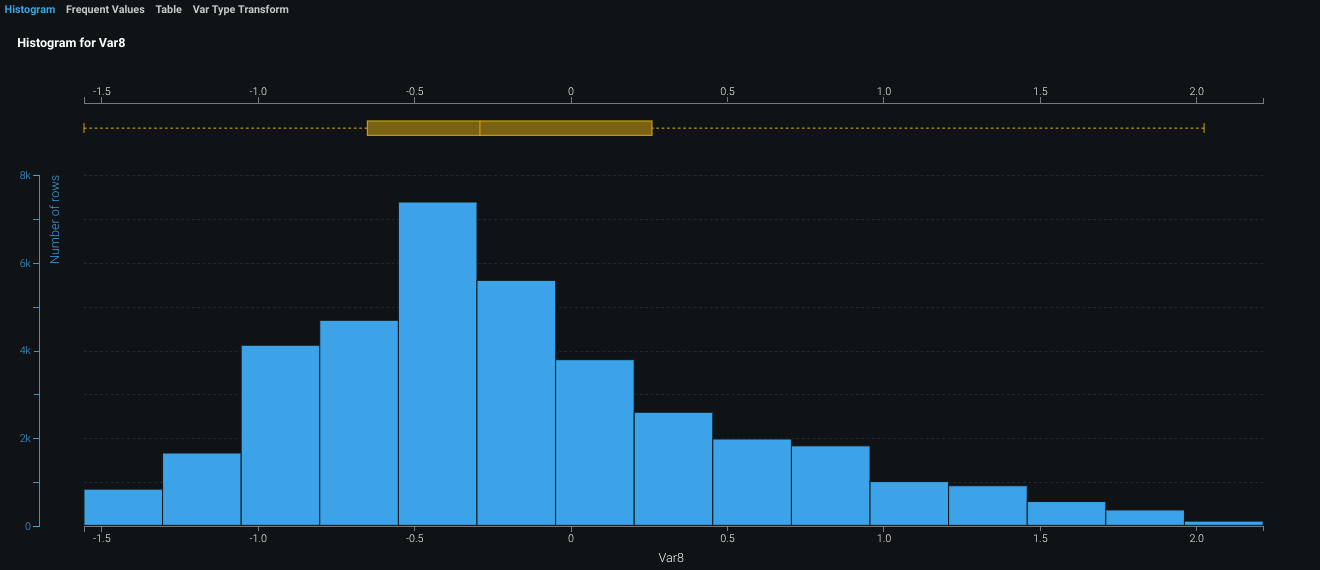
Task: Click the shortest bar at far right
Action: pos(1224,523)
